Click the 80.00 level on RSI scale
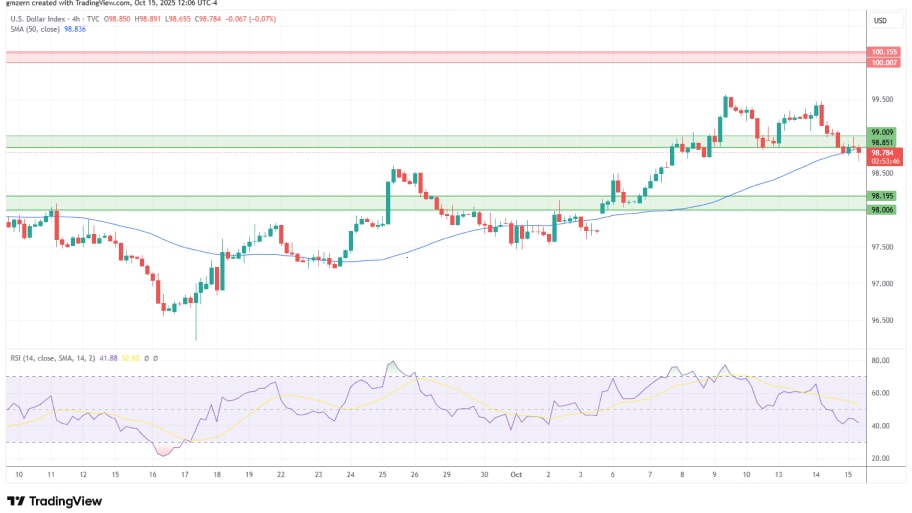 [881, 360]
